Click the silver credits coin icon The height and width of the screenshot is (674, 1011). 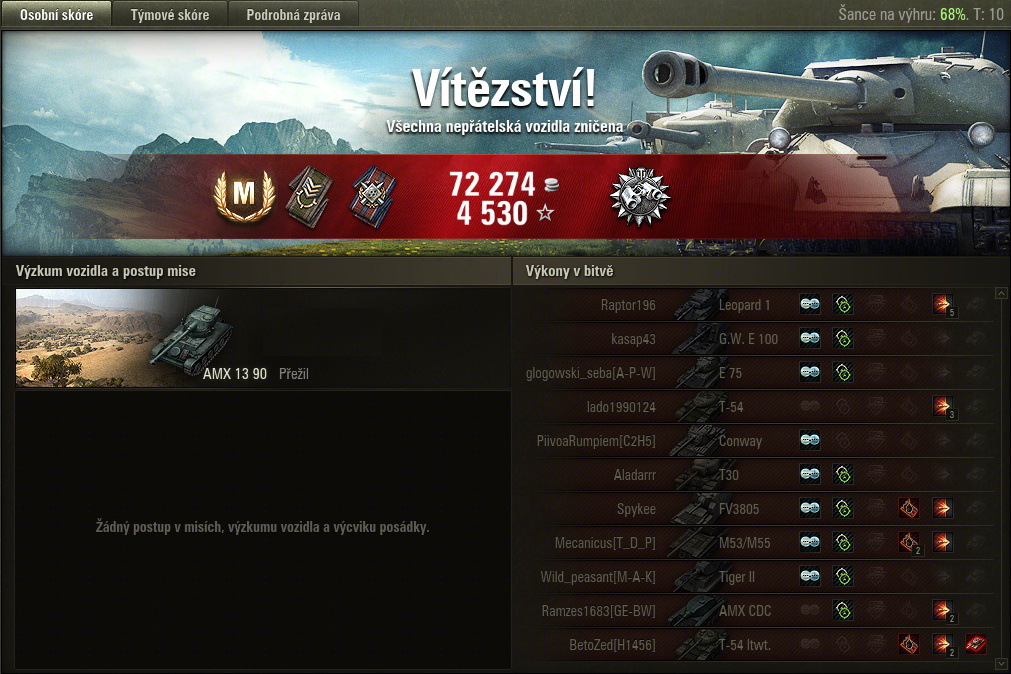(x=552, y=186)
